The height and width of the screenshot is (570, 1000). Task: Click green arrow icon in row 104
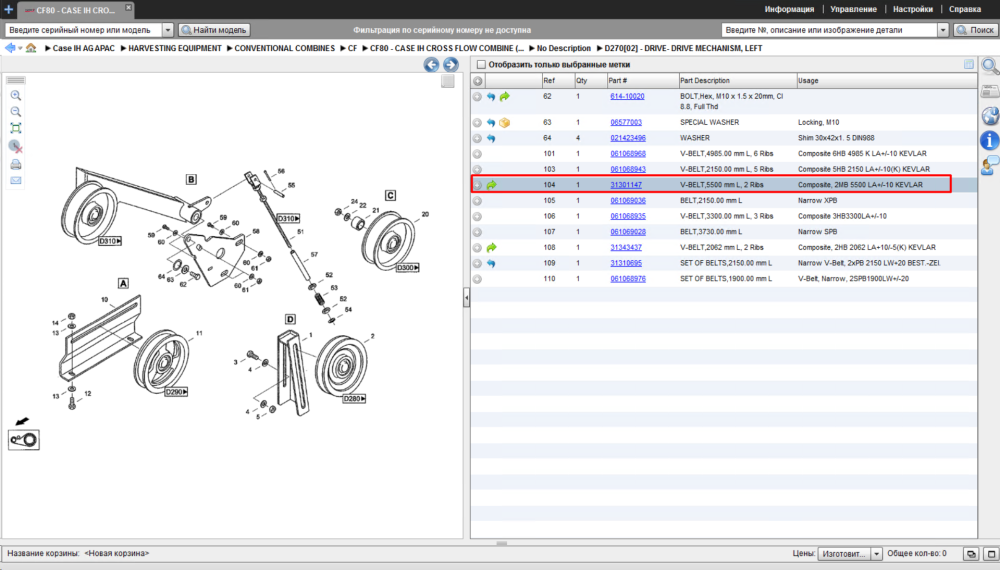pos(492,185)
